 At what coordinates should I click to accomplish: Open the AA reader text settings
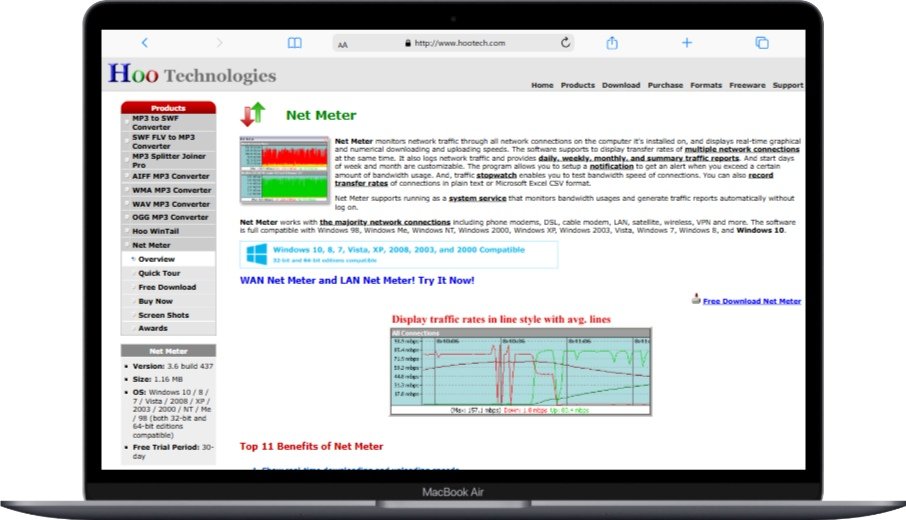point(343,44)
